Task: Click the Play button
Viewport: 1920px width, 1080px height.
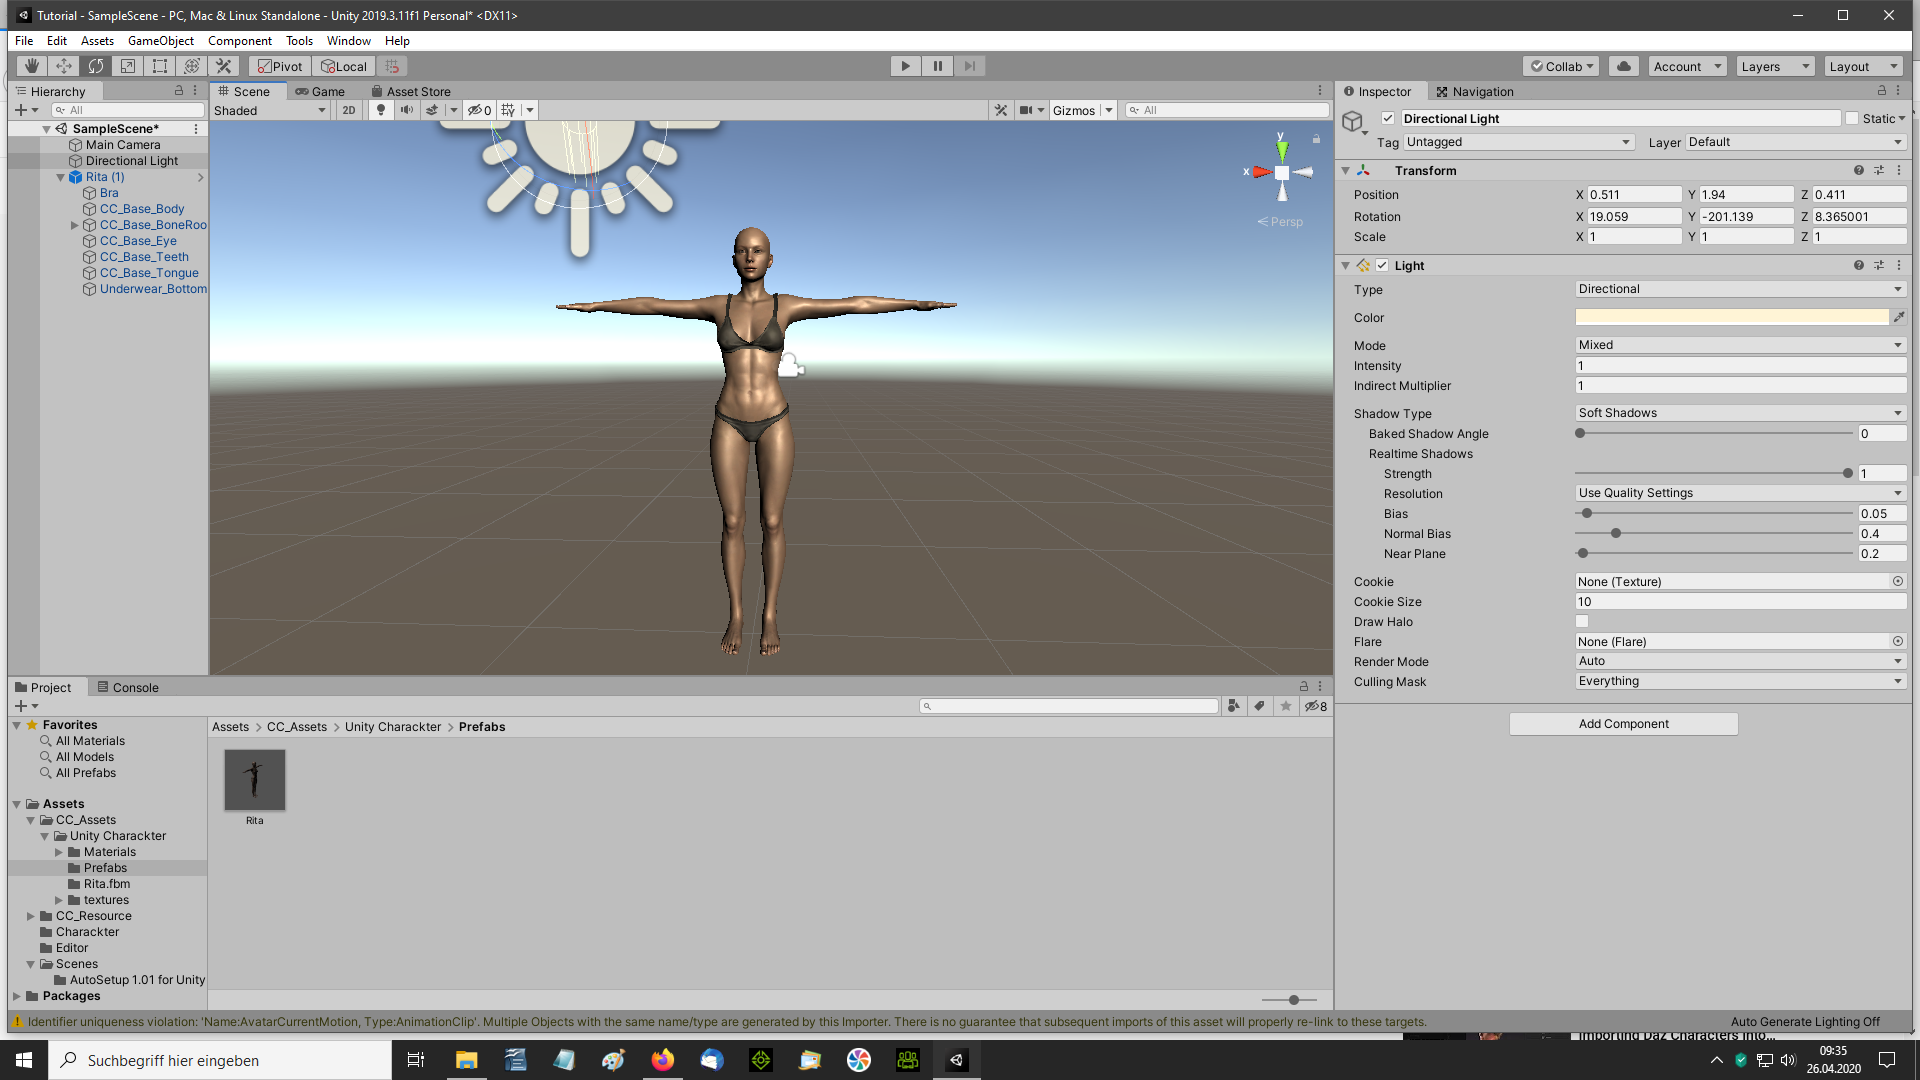Action: (906, 66)
